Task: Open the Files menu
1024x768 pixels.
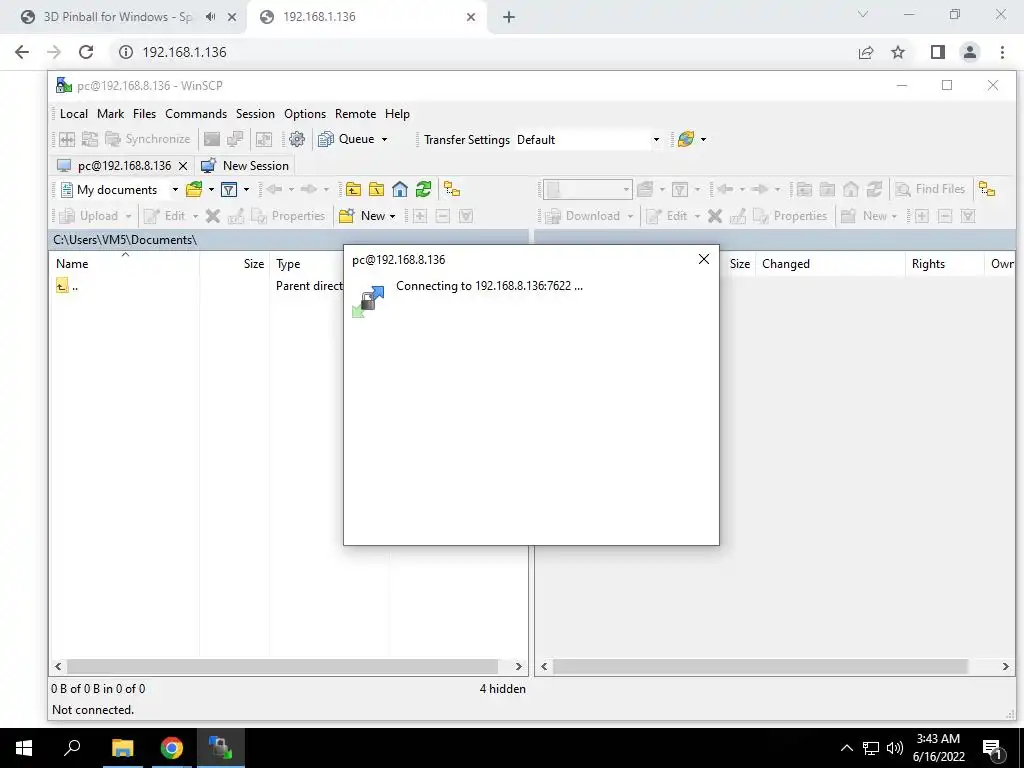Action: (144, 114)
